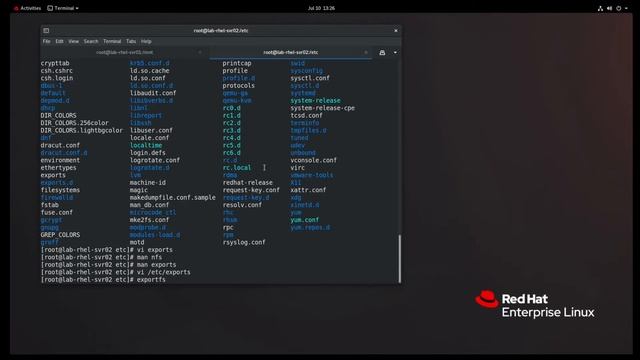Click the 'system-release-cpe' entry

click(322, 108)
